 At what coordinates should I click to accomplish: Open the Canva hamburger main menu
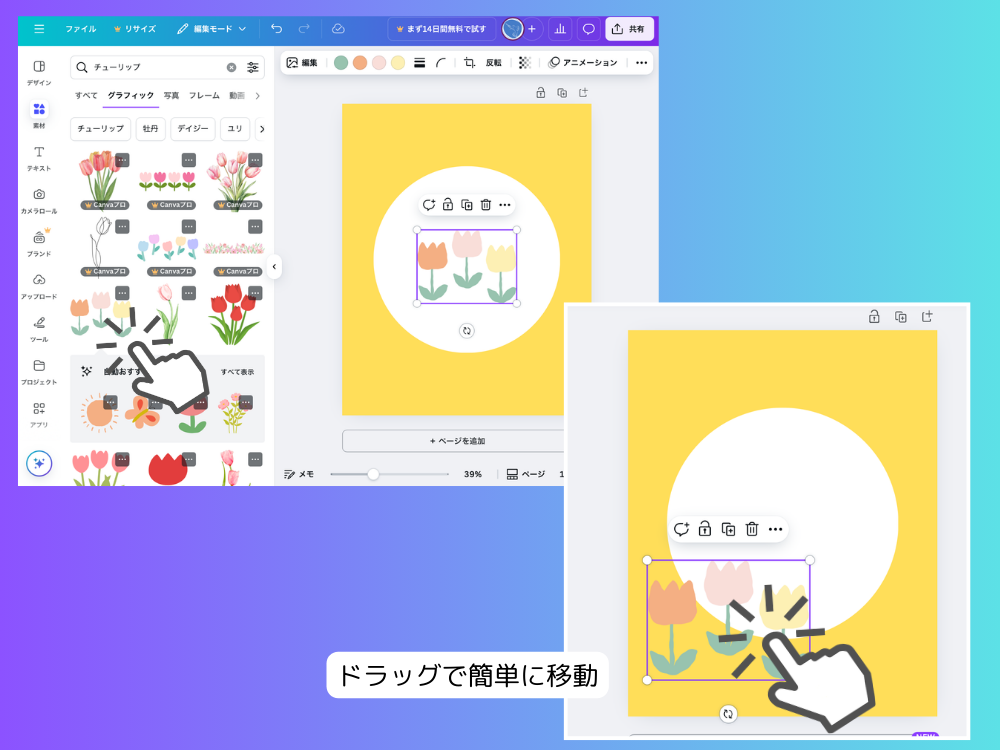point(39,29)
